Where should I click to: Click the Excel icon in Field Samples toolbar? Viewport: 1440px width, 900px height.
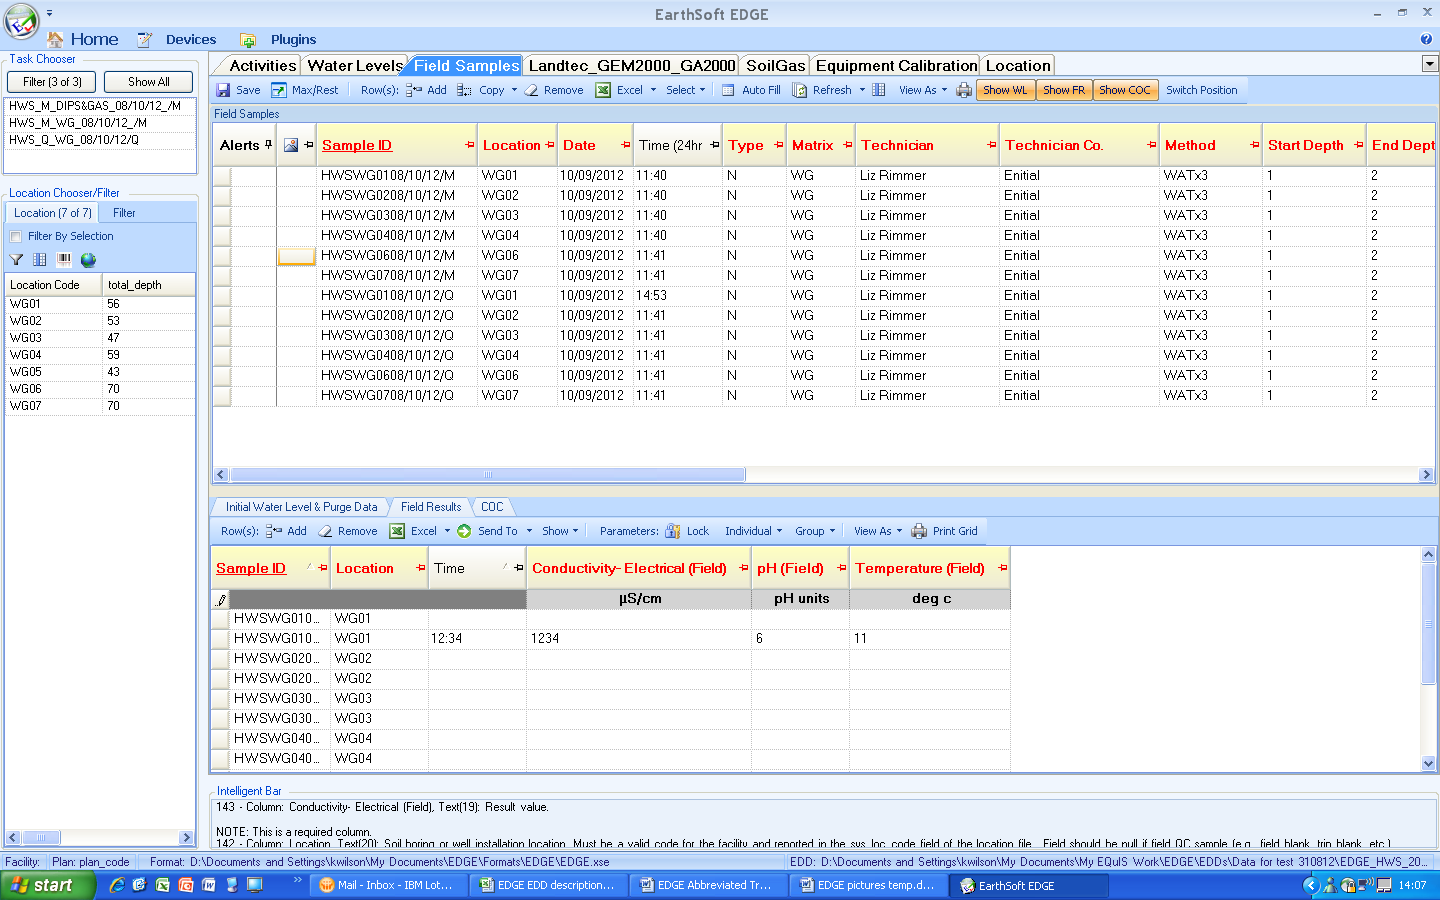[603, 90]
